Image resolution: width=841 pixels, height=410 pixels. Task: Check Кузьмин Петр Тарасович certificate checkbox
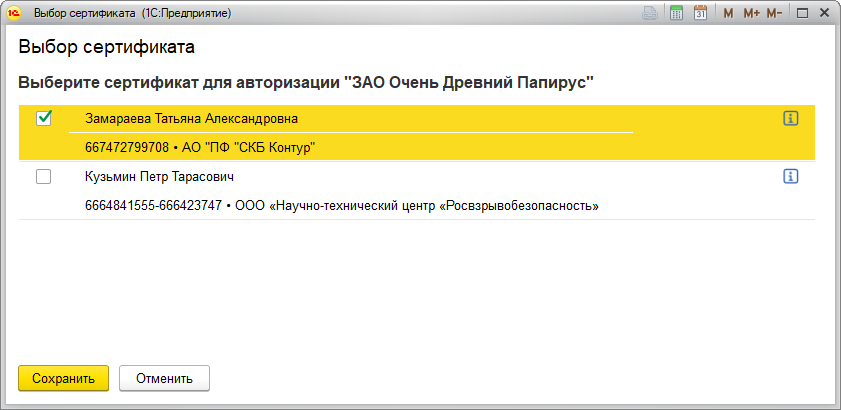point(43,177)
